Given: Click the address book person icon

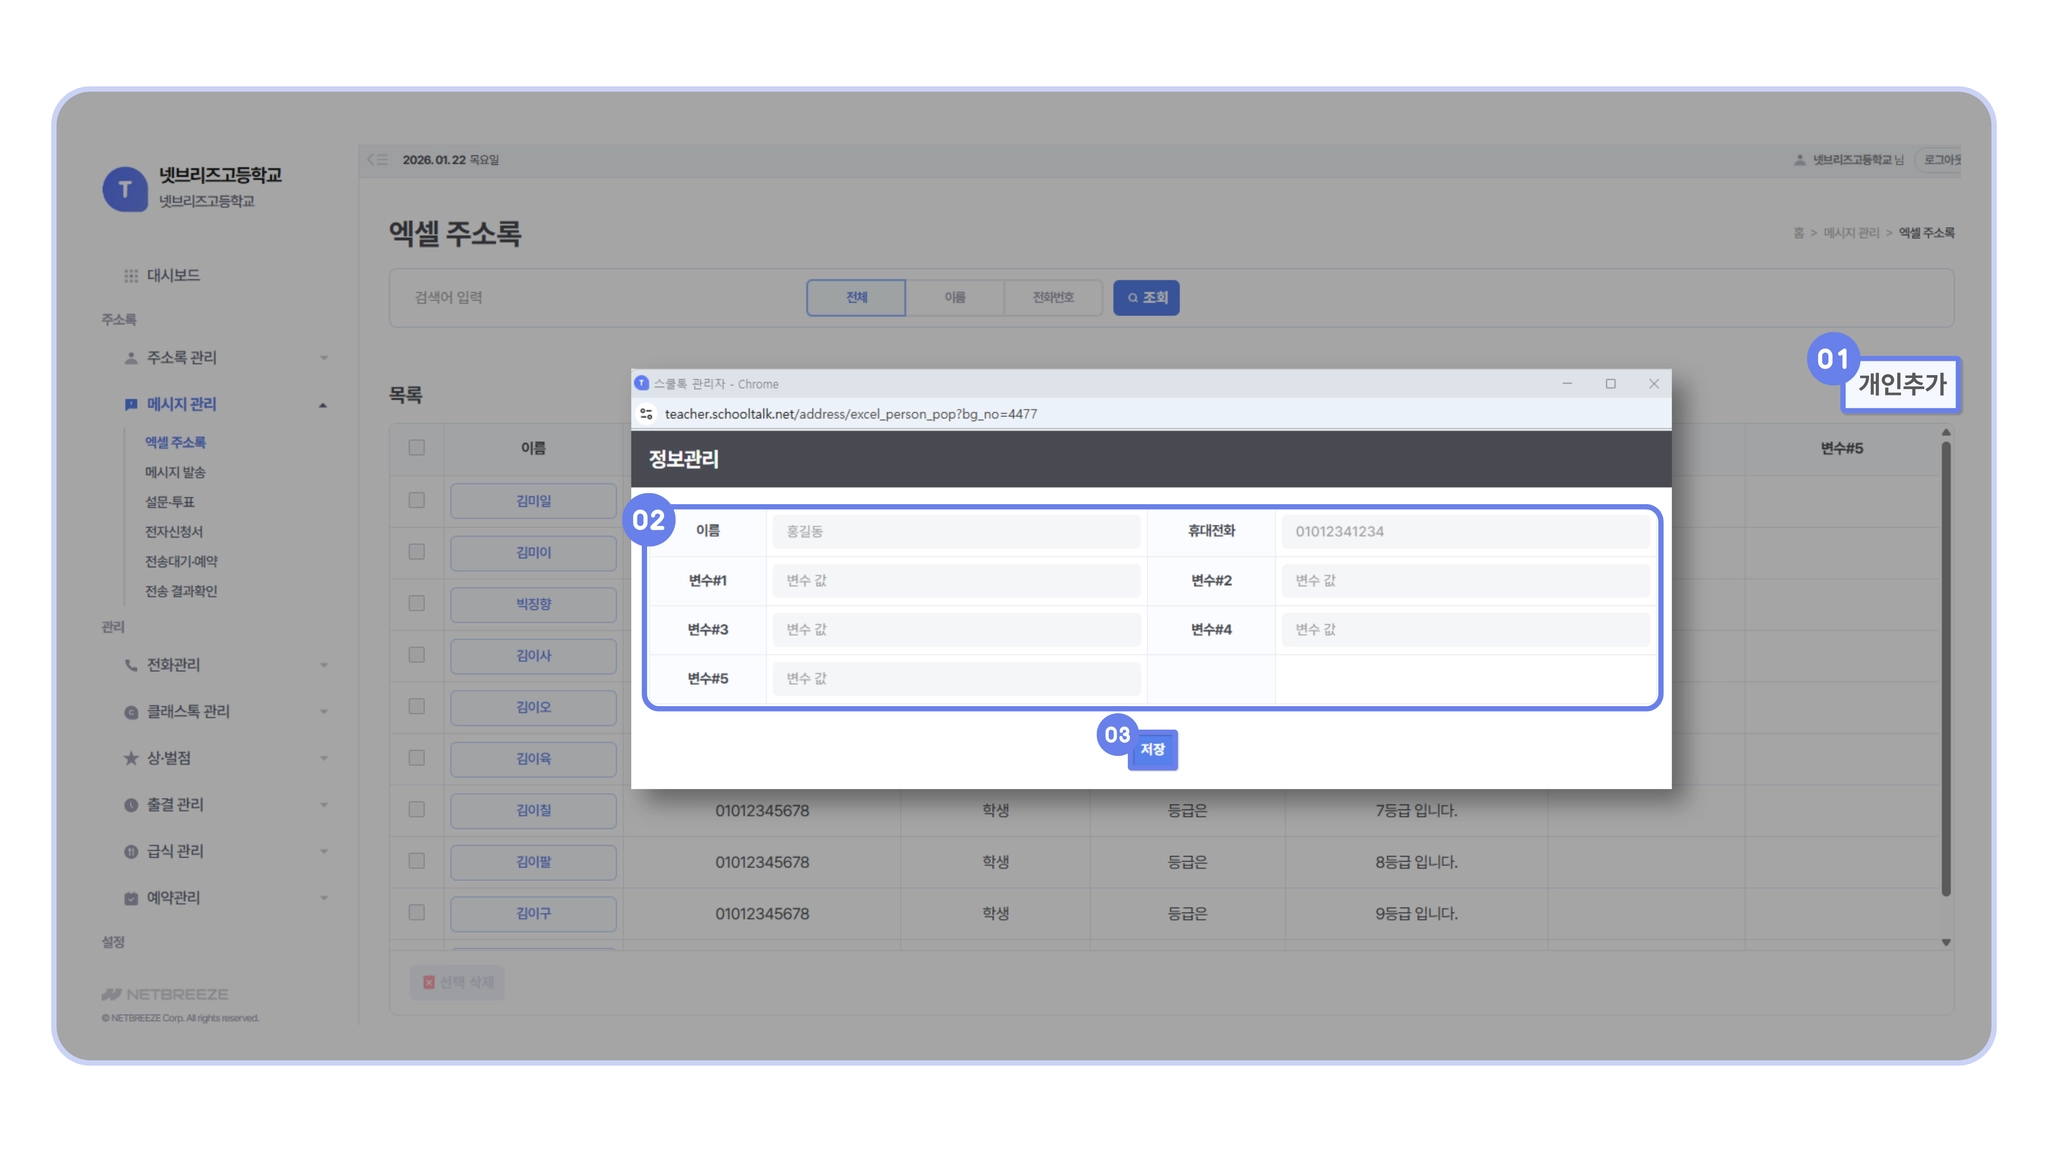Looking at the screenshot, I should click(x=131, y=358).
